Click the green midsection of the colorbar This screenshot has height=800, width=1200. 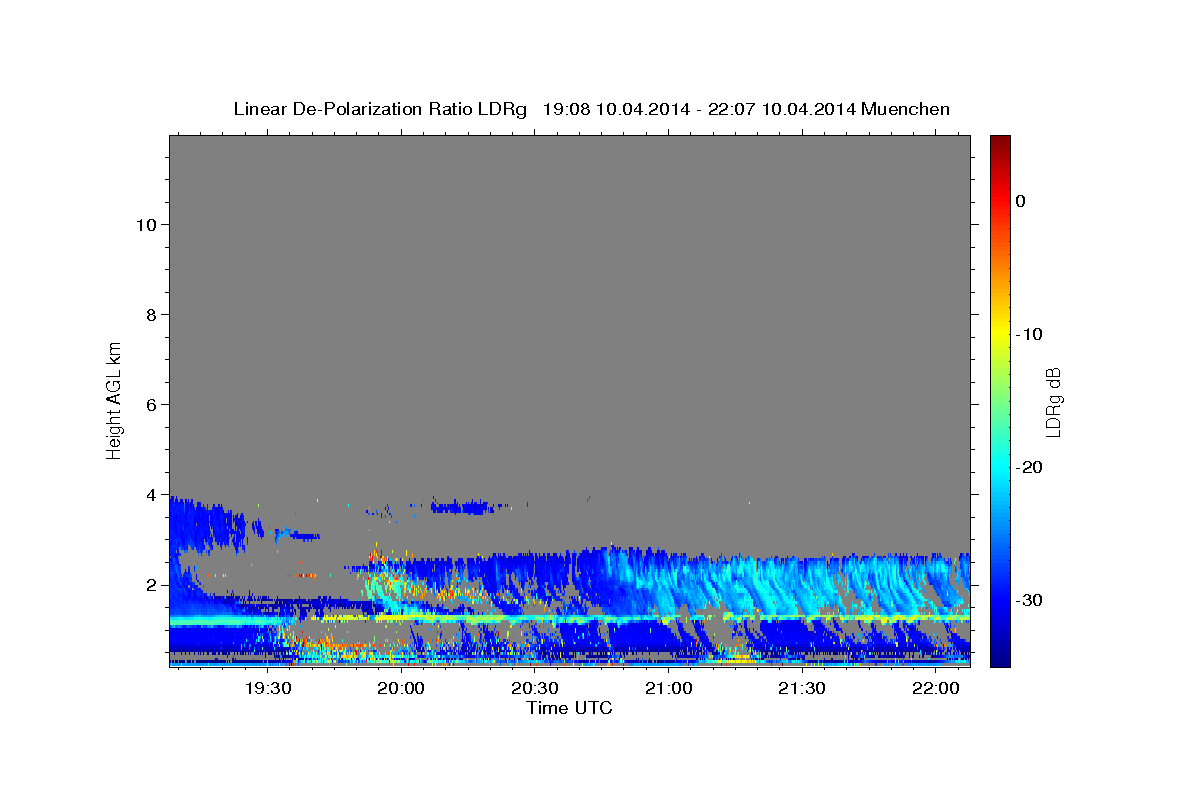coord(1000,400)
